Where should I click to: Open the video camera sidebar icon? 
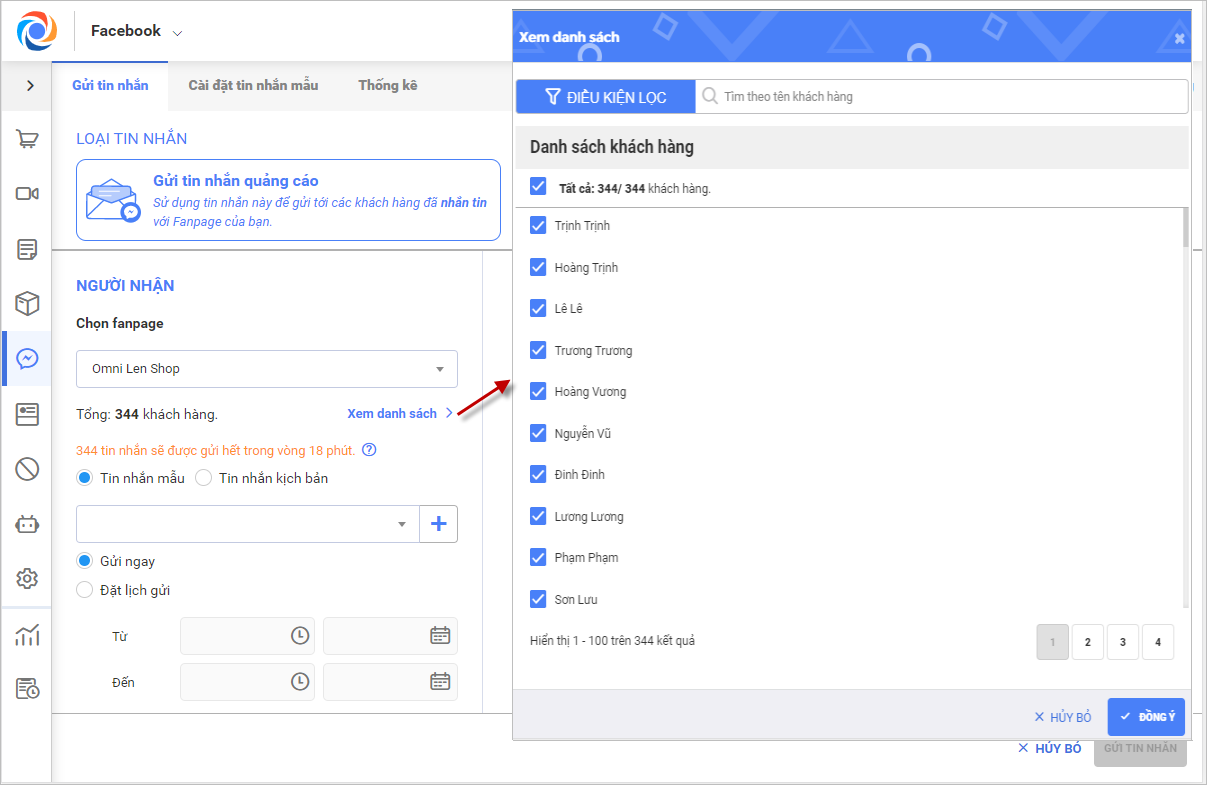pyautogui.click(x=27, y=194)
